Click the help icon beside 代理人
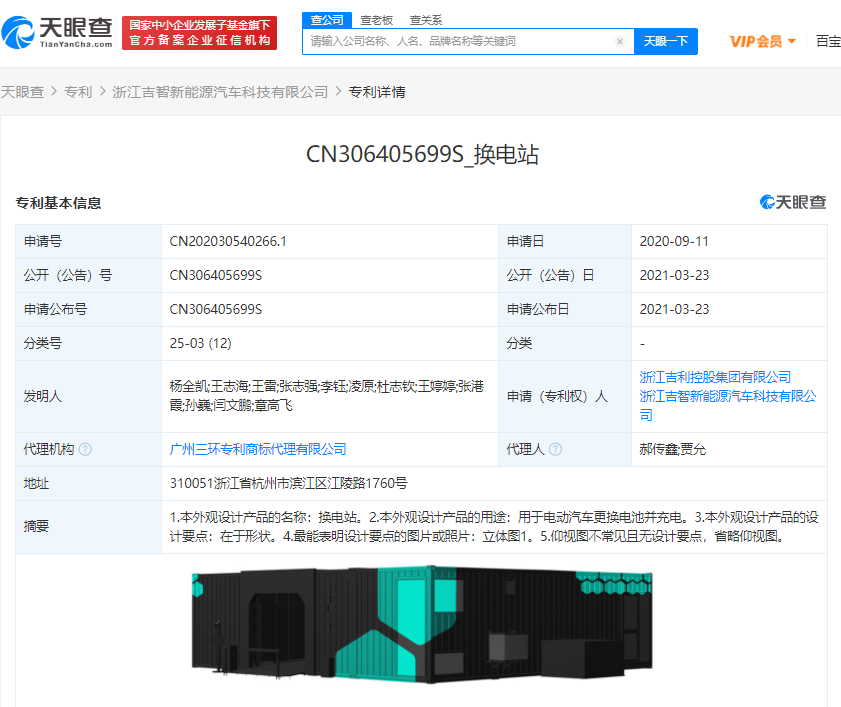Viewport: 841px width, 707px height. [556, 450]
